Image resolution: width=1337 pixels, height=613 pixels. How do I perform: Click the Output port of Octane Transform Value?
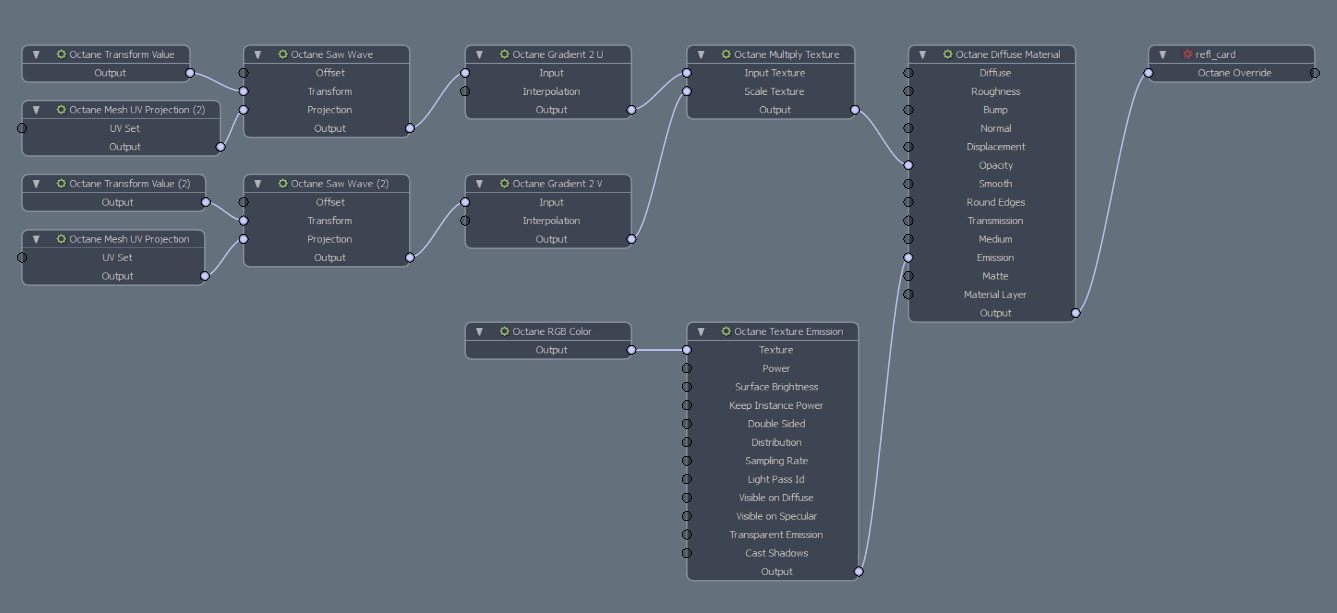pyautogui.click(x=190, y=72)
